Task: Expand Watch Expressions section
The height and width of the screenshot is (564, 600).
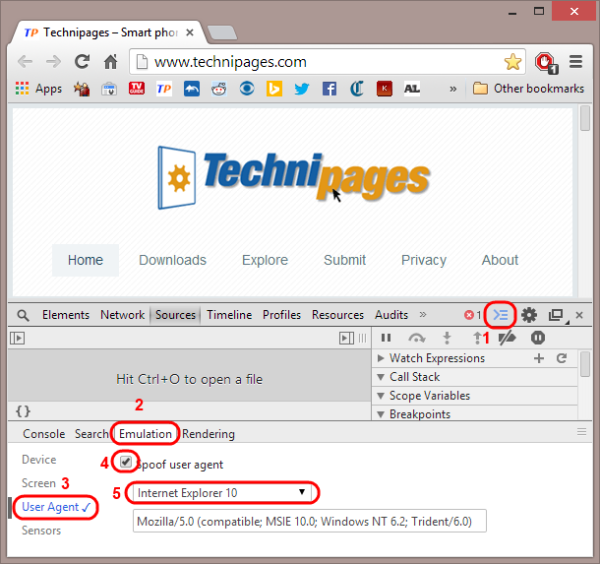Action: click(381, 358)
